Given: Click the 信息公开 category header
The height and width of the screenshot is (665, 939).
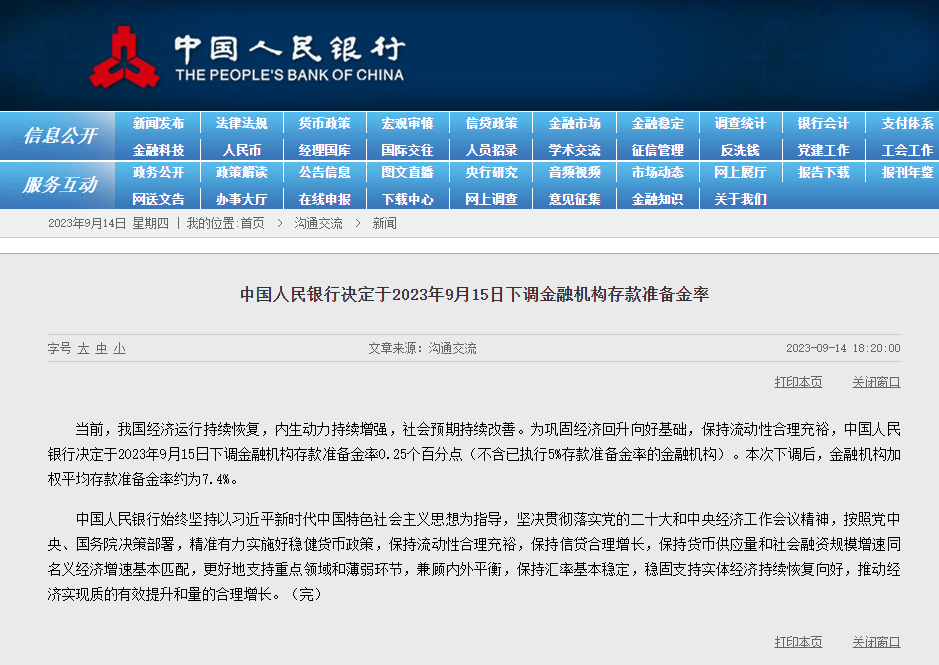Looking at the screenshot, I should [60, 135].
